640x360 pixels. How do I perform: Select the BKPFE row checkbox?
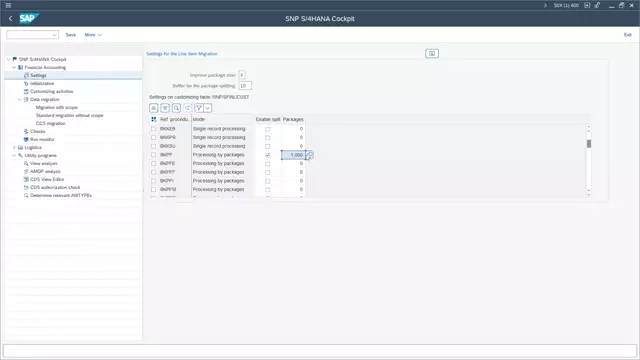[x=153, y=163]
